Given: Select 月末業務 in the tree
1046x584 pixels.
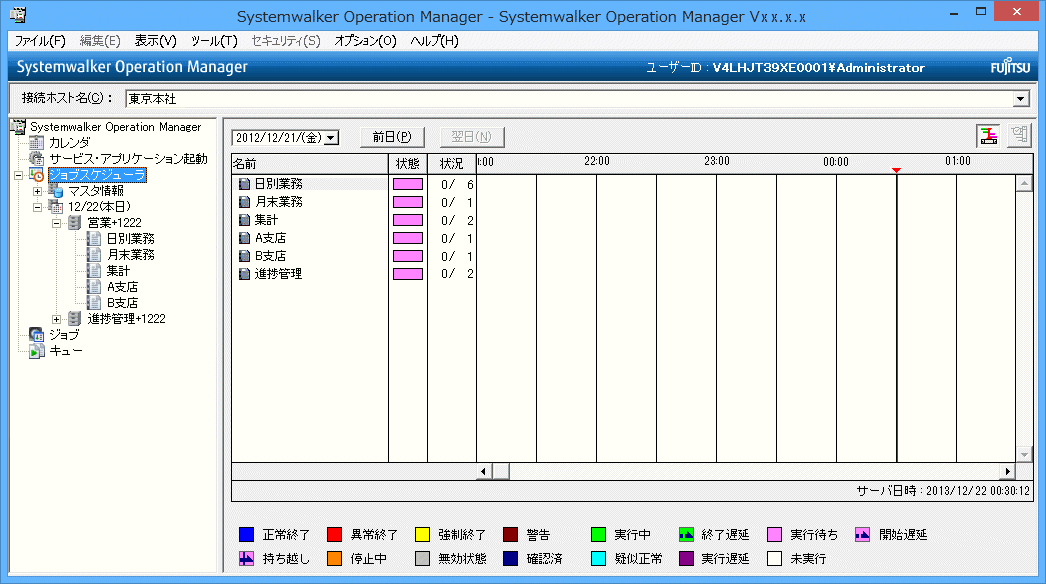Looking at the screenshot, I should pos(130,255).
